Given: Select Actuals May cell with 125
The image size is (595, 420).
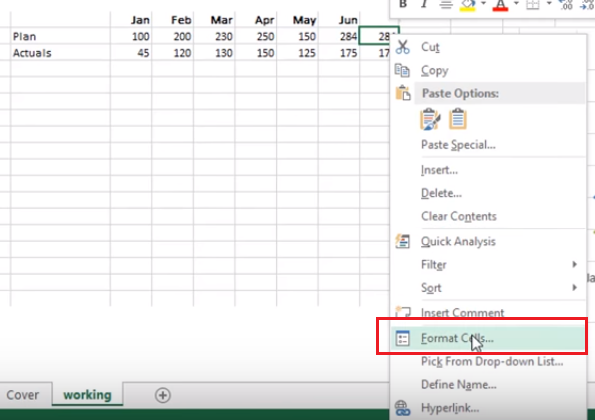Looking at the screenshot, I should [298, 53].
